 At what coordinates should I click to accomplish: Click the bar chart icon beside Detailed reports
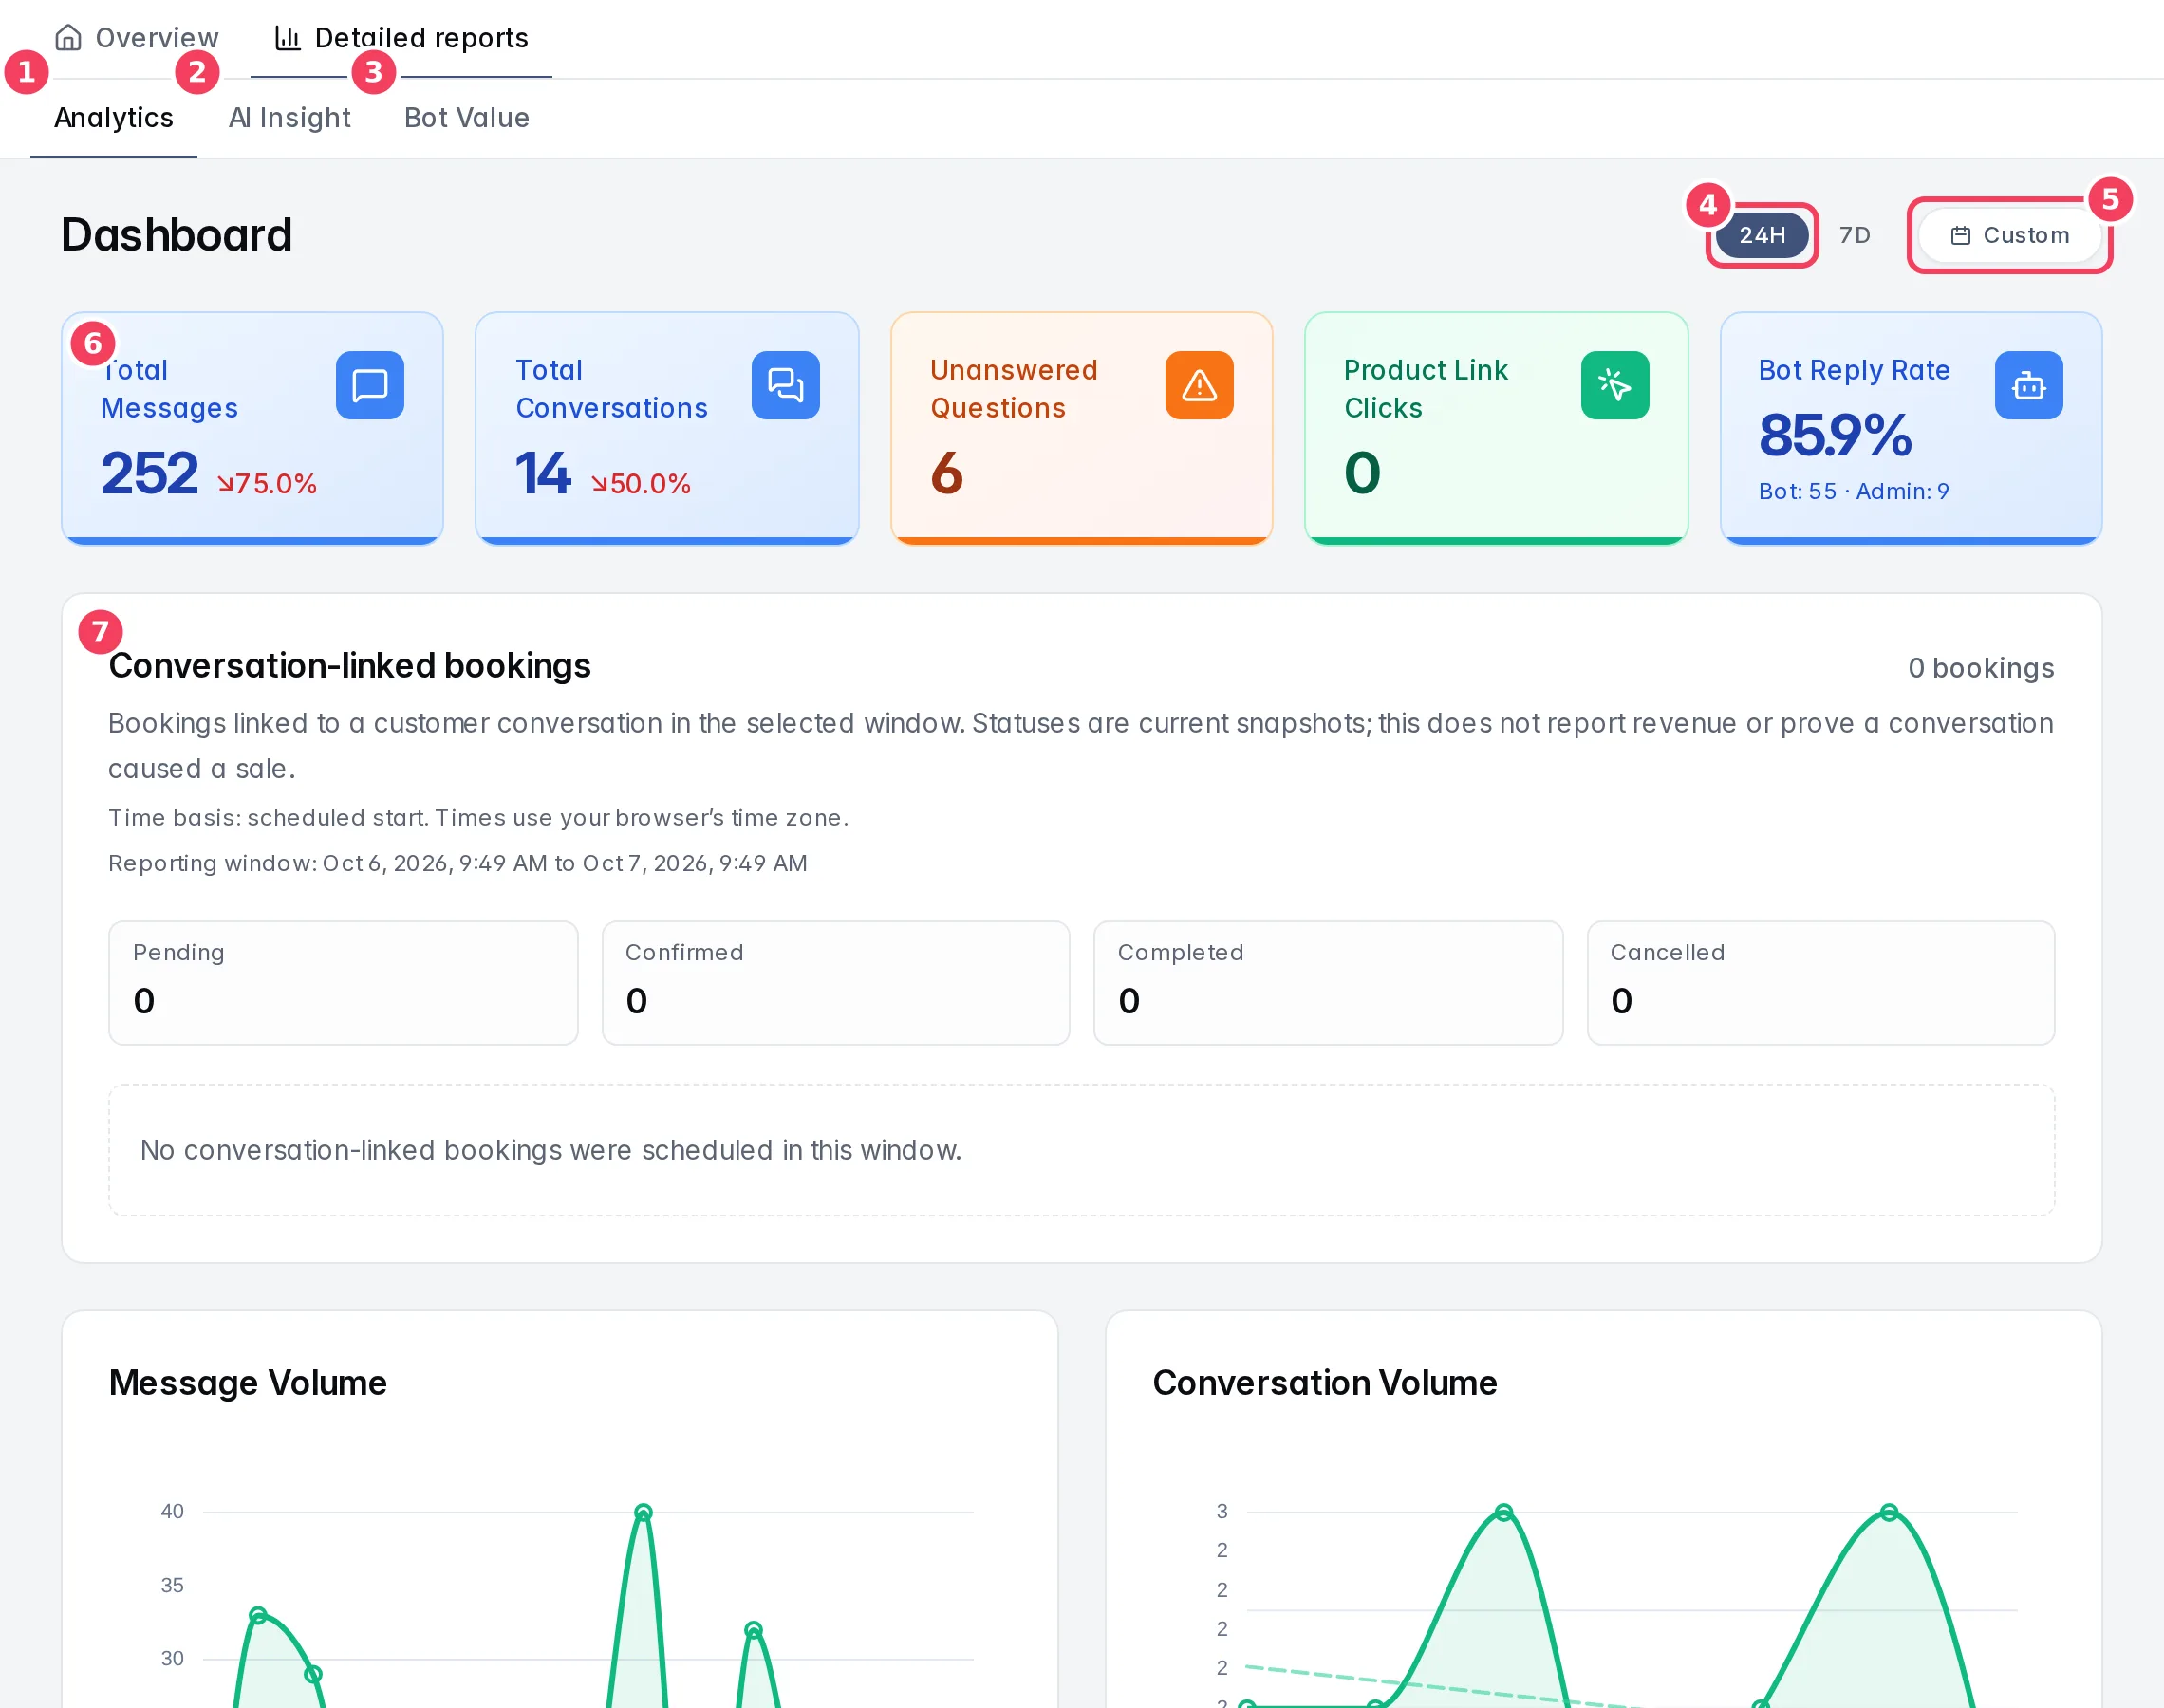(x=288, y=38)
